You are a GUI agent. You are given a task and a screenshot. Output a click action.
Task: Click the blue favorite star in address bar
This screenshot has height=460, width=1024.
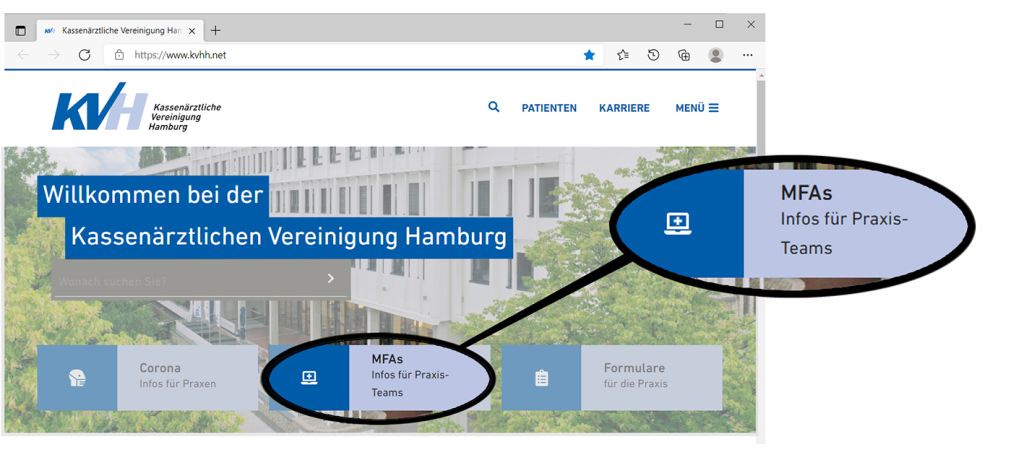589,56
